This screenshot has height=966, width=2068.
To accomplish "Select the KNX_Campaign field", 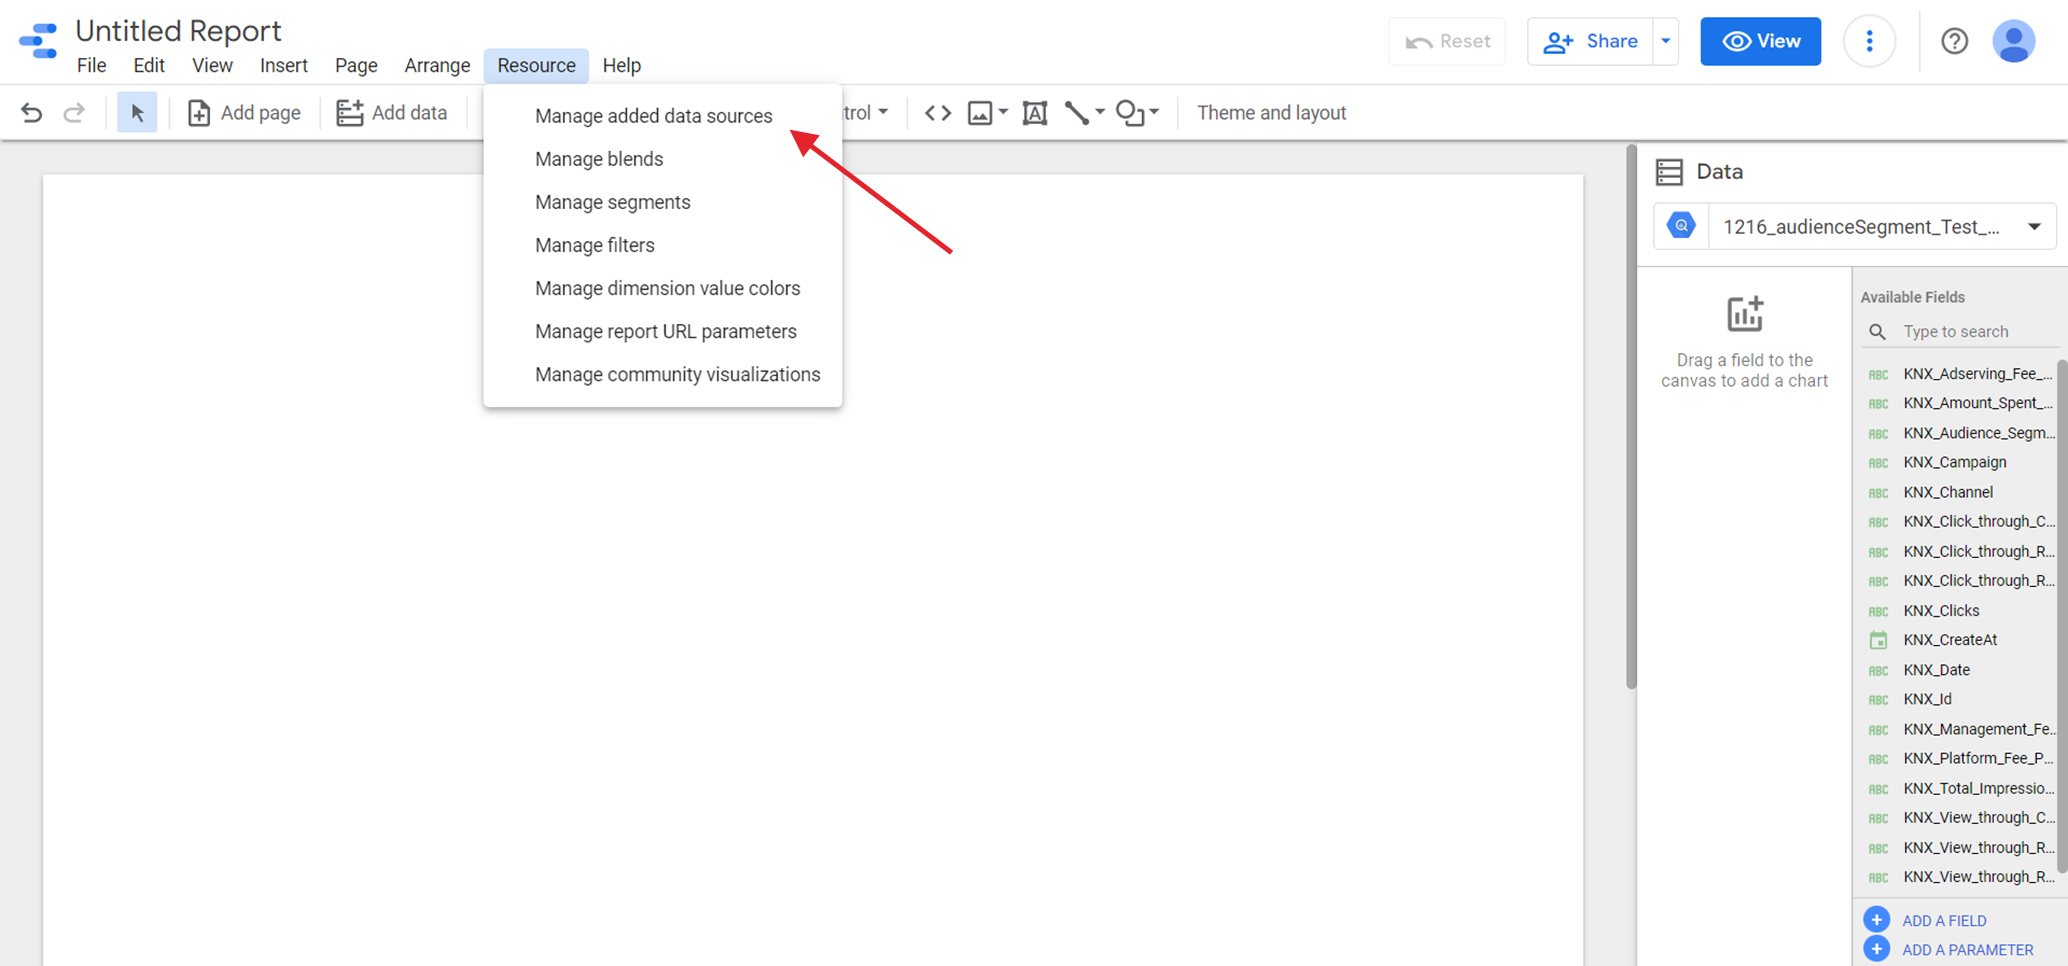I will [1954, 462].
